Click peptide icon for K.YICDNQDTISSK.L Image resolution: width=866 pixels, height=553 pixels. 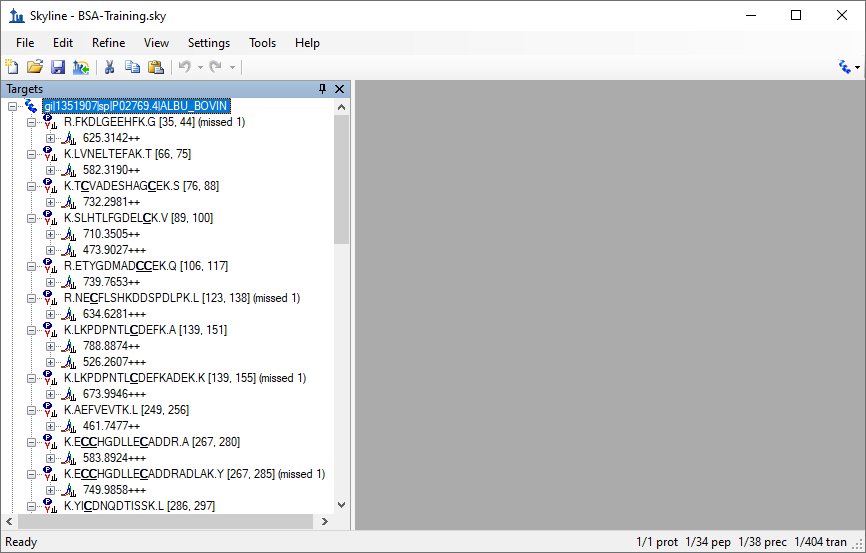point(50,505)
